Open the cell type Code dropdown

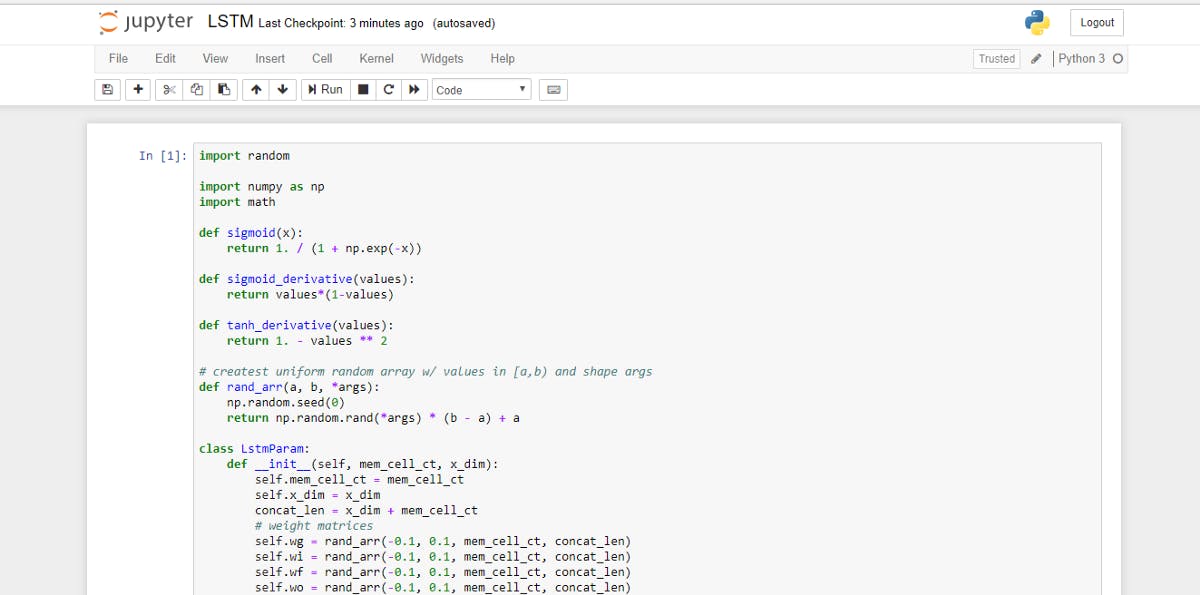481,90
